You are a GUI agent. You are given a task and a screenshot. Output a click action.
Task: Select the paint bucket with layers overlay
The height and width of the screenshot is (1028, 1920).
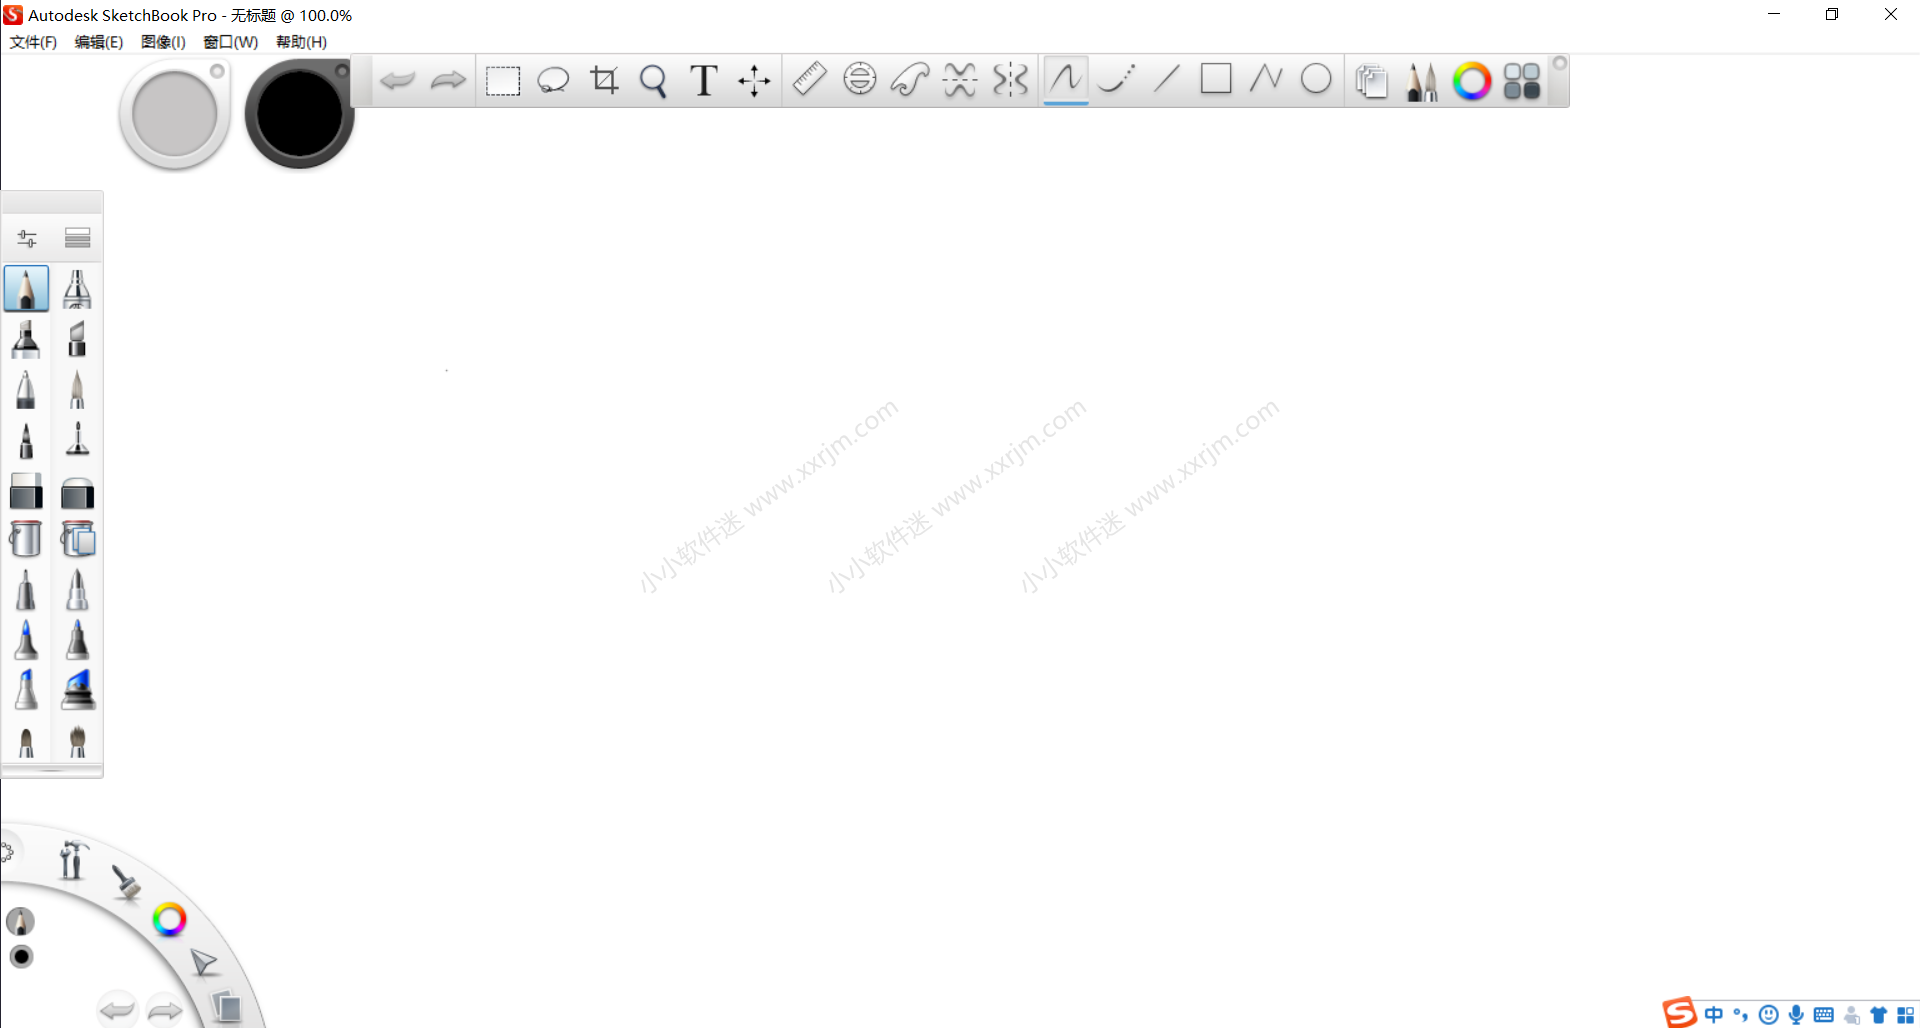pyautogui.click(x=77, y=539)
